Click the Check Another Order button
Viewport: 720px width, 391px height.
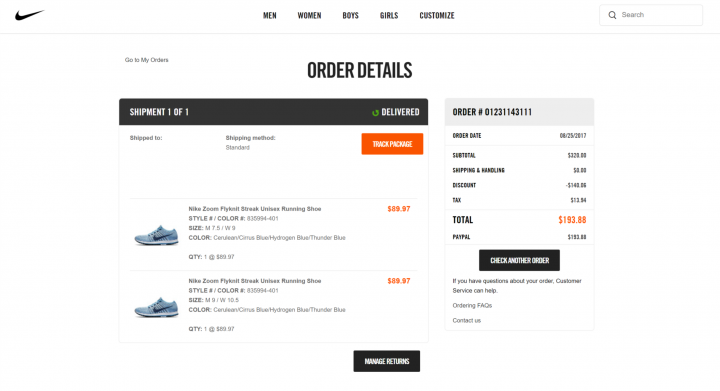(519, 260)
